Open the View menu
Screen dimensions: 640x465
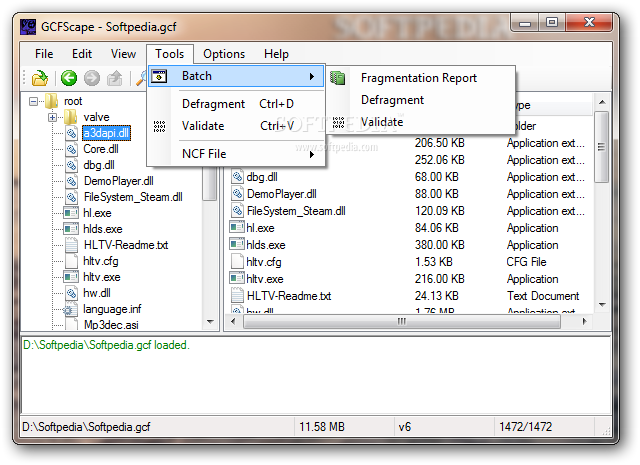[123, 54]
